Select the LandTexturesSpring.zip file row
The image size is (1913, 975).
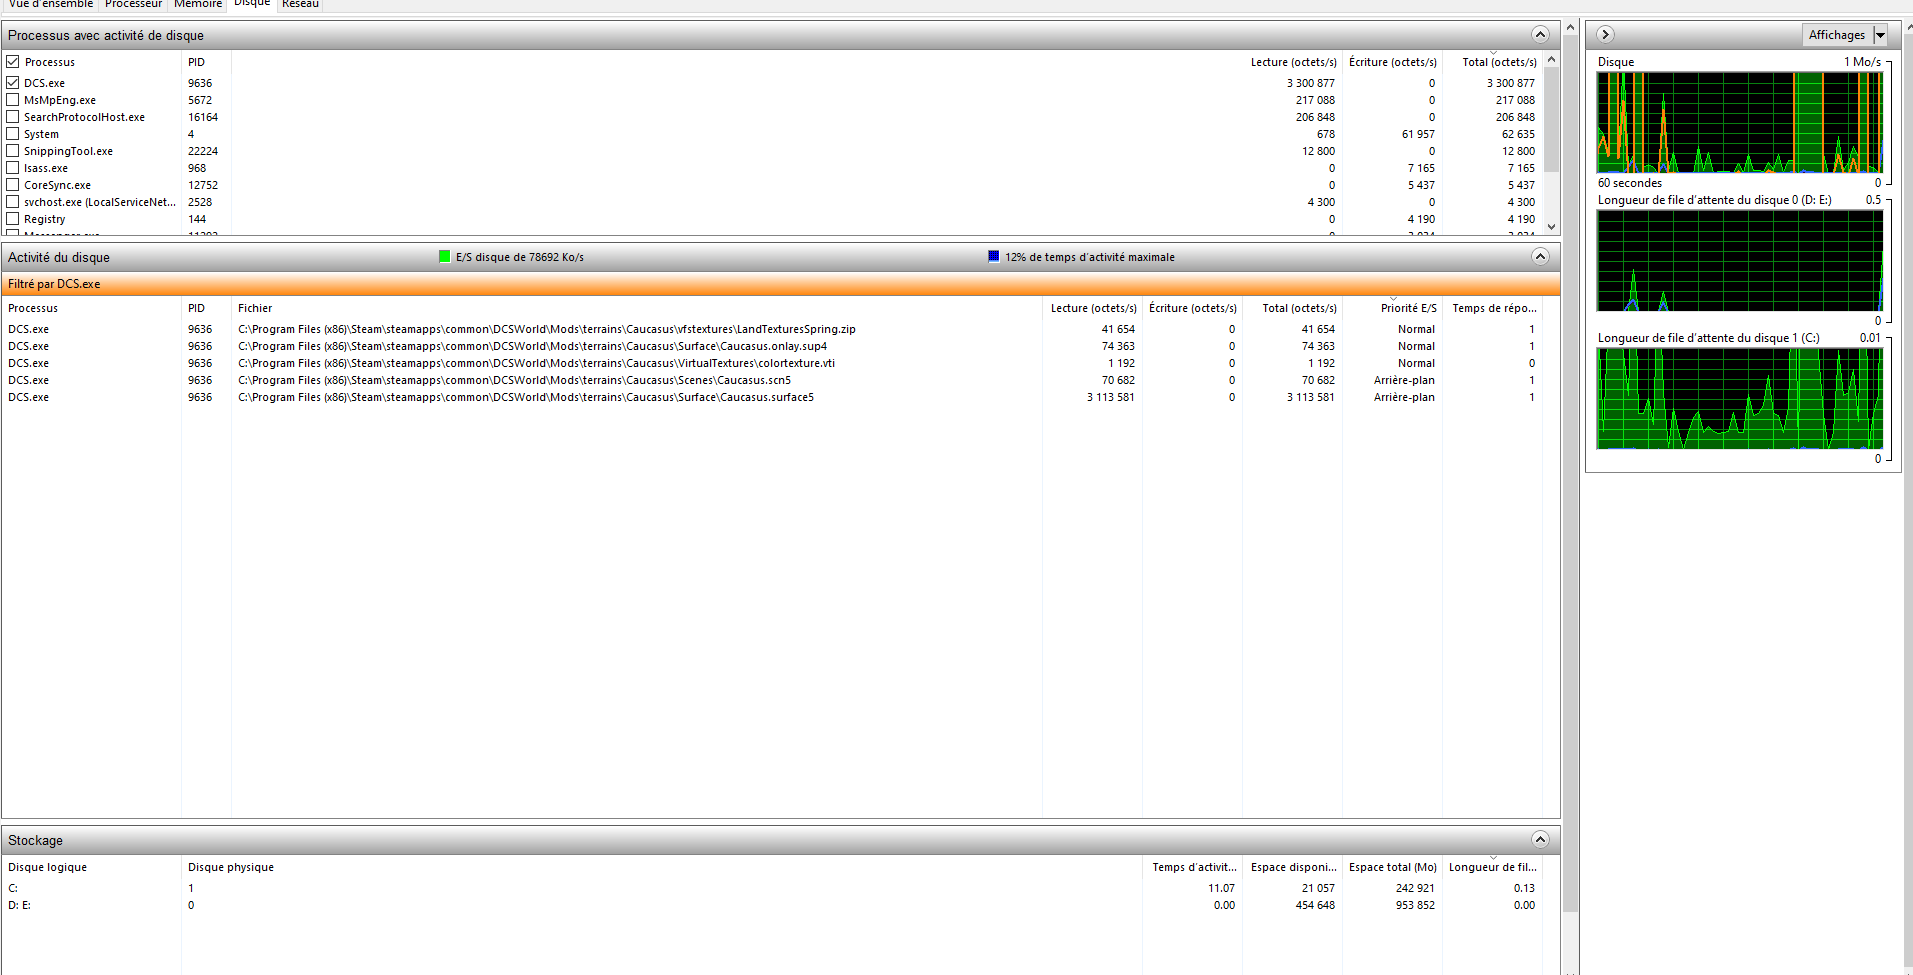772,329
